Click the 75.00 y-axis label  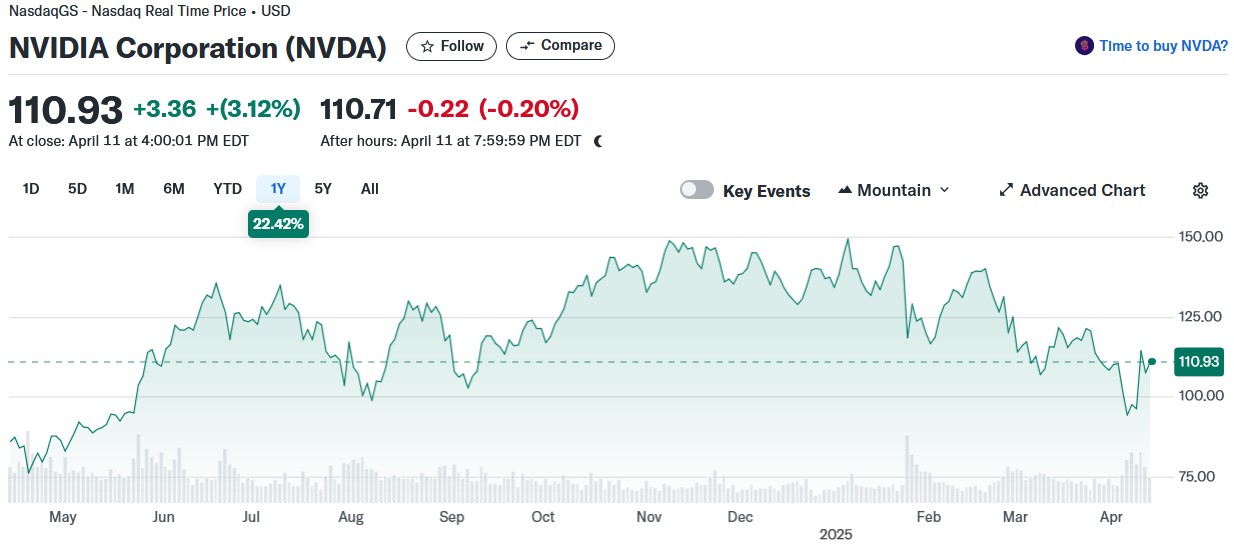[1197, 476]
